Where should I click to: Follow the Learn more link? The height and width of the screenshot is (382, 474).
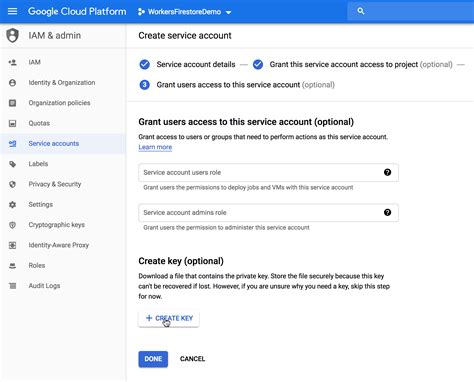coord(155,147)
